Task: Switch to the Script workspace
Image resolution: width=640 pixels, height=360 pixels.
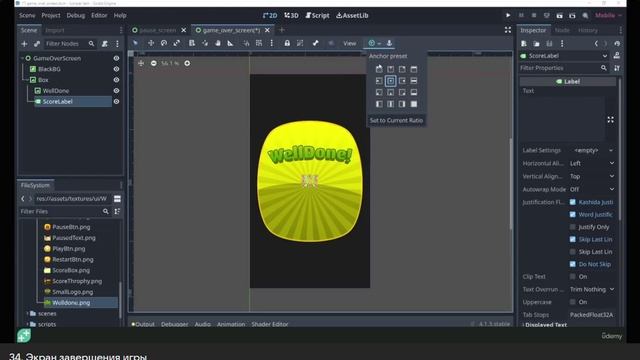Action: click(x=318, y=16)
